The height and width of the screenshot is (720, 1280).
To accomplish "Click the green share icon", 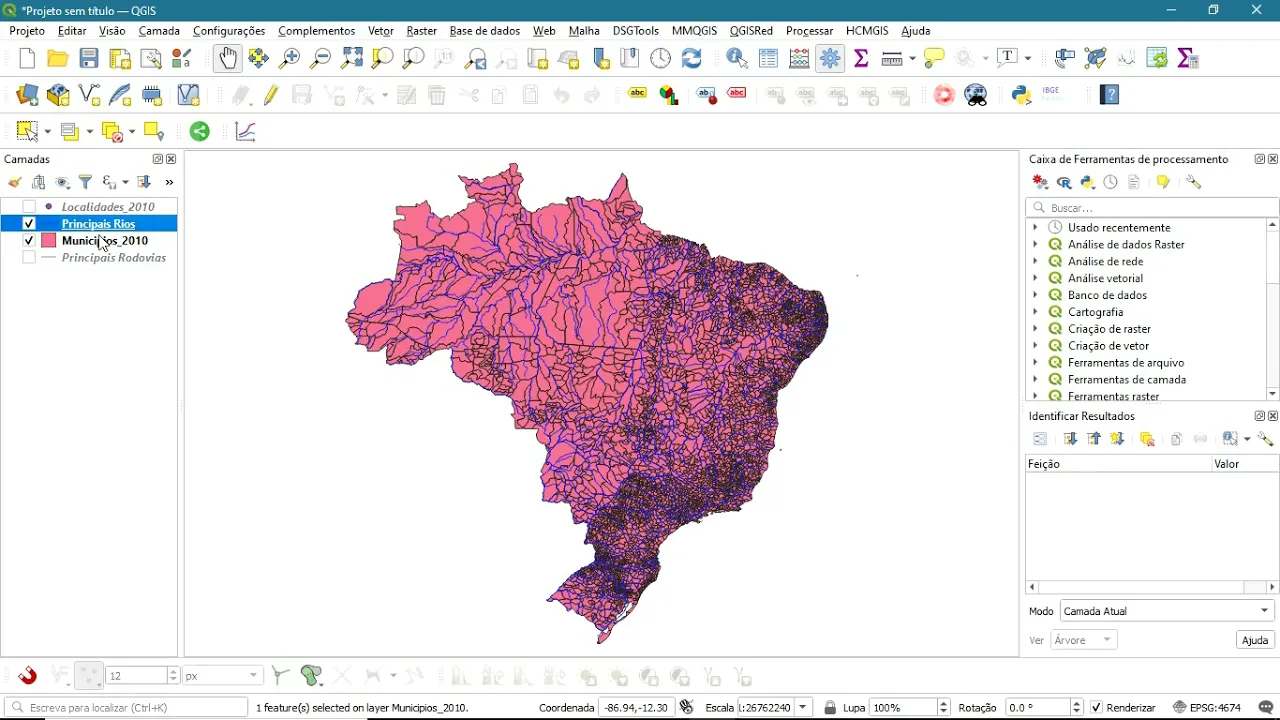I will pos(200,131).
